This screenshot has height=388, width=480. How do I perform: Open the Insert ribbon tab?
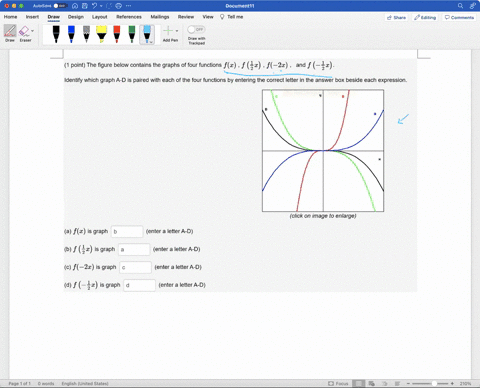32,17
